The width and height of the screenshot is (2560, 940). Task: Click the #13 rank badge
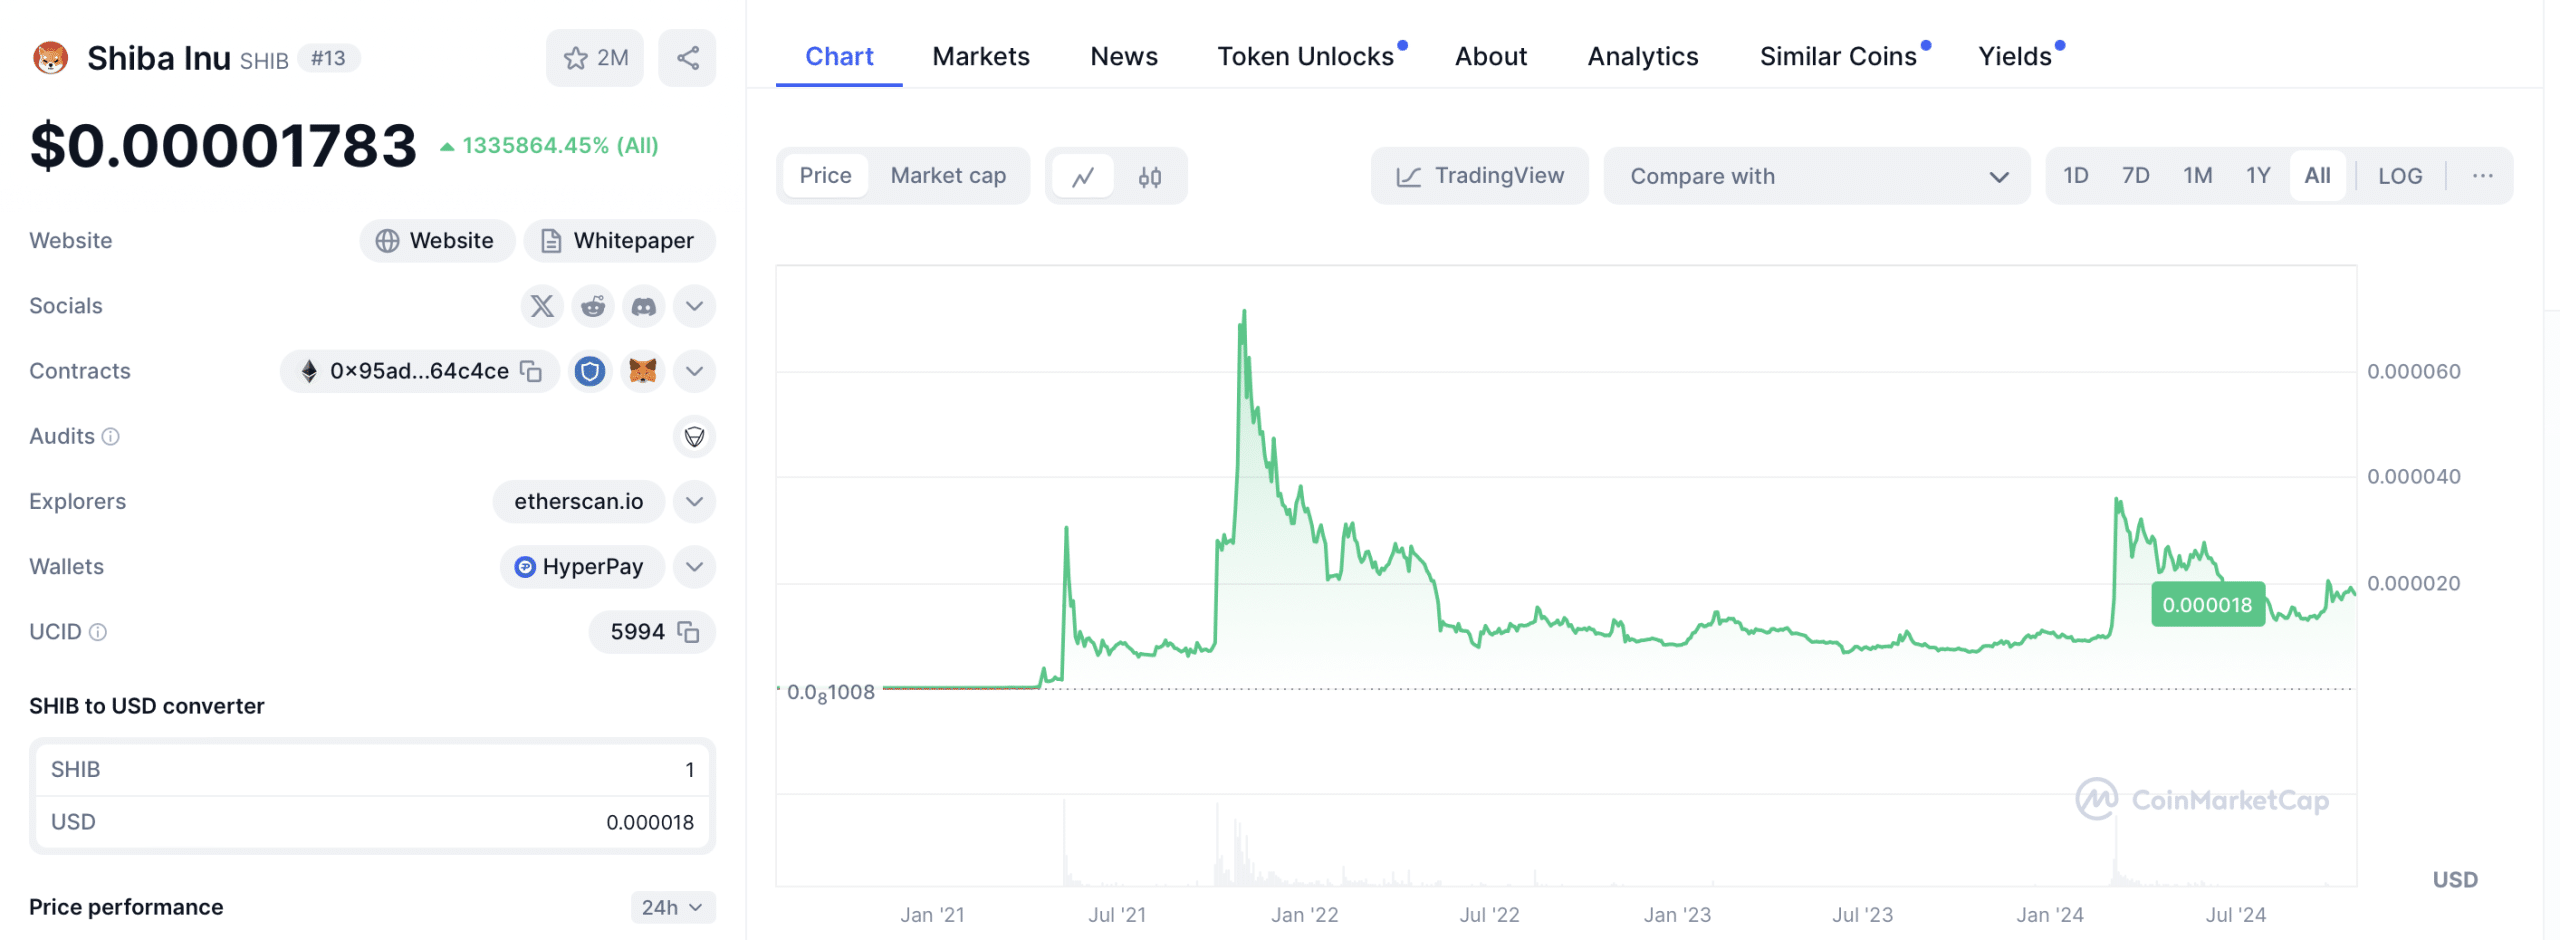328,58
